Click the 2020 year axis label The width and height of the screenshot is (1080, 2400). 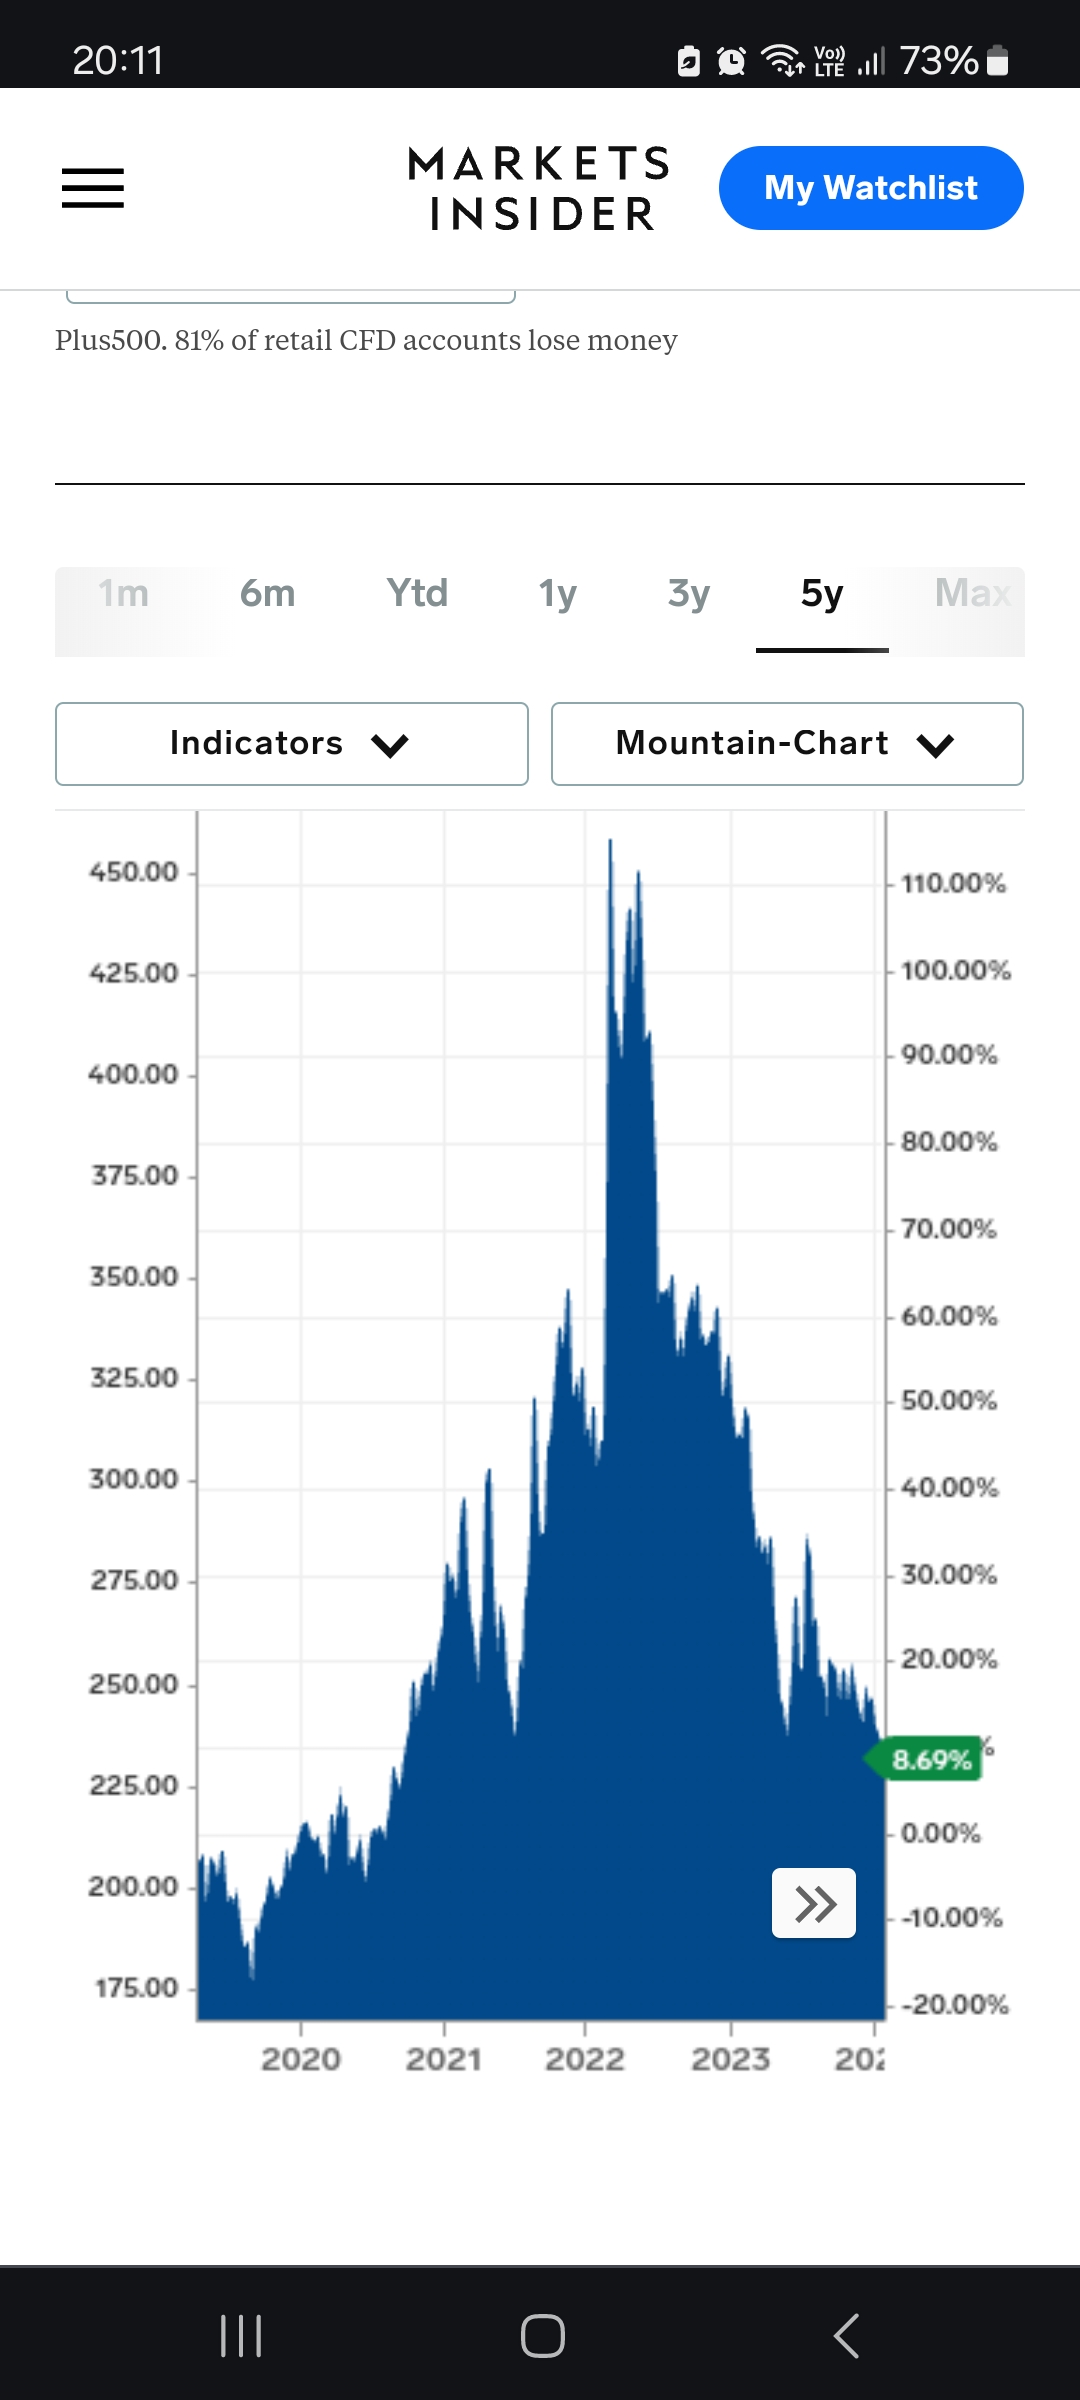(301, 2059)
